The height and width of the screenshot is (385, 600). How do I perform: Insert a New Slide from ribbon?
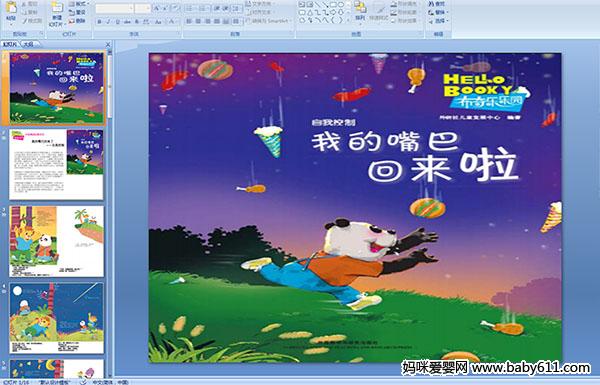(x=57, y=13)
